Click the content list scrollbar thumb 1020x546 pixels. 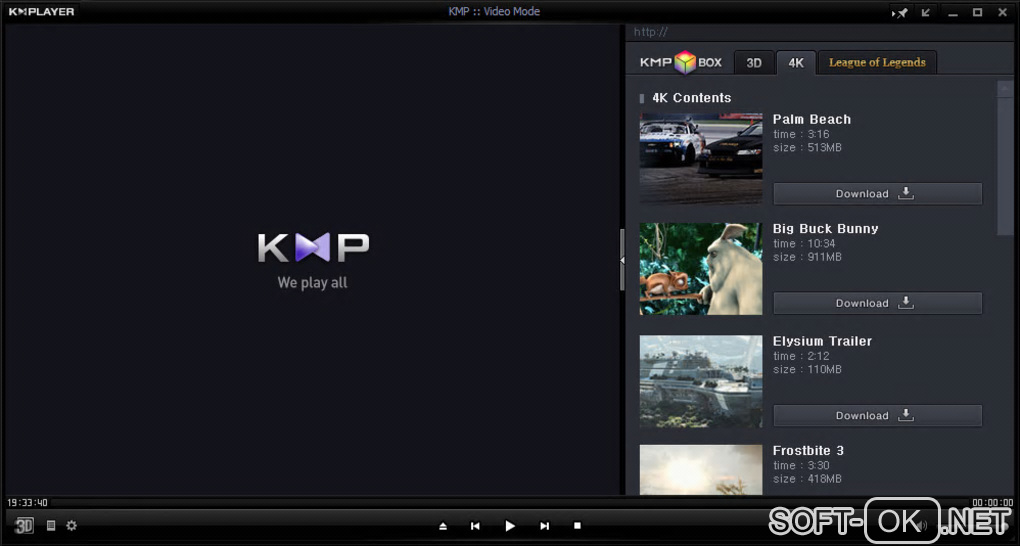click(x=1004, y=166)
